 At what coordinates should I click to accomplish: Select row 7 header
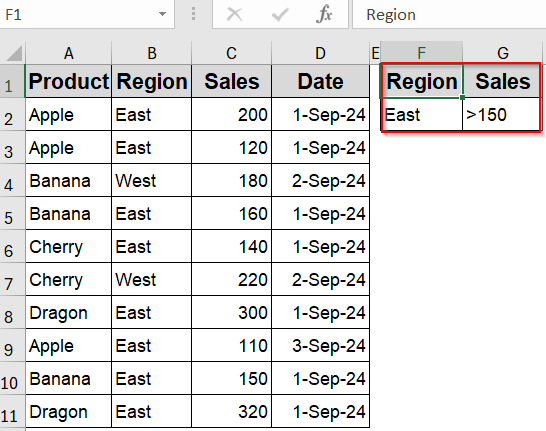pyautogui.click(x=13, y=279)
